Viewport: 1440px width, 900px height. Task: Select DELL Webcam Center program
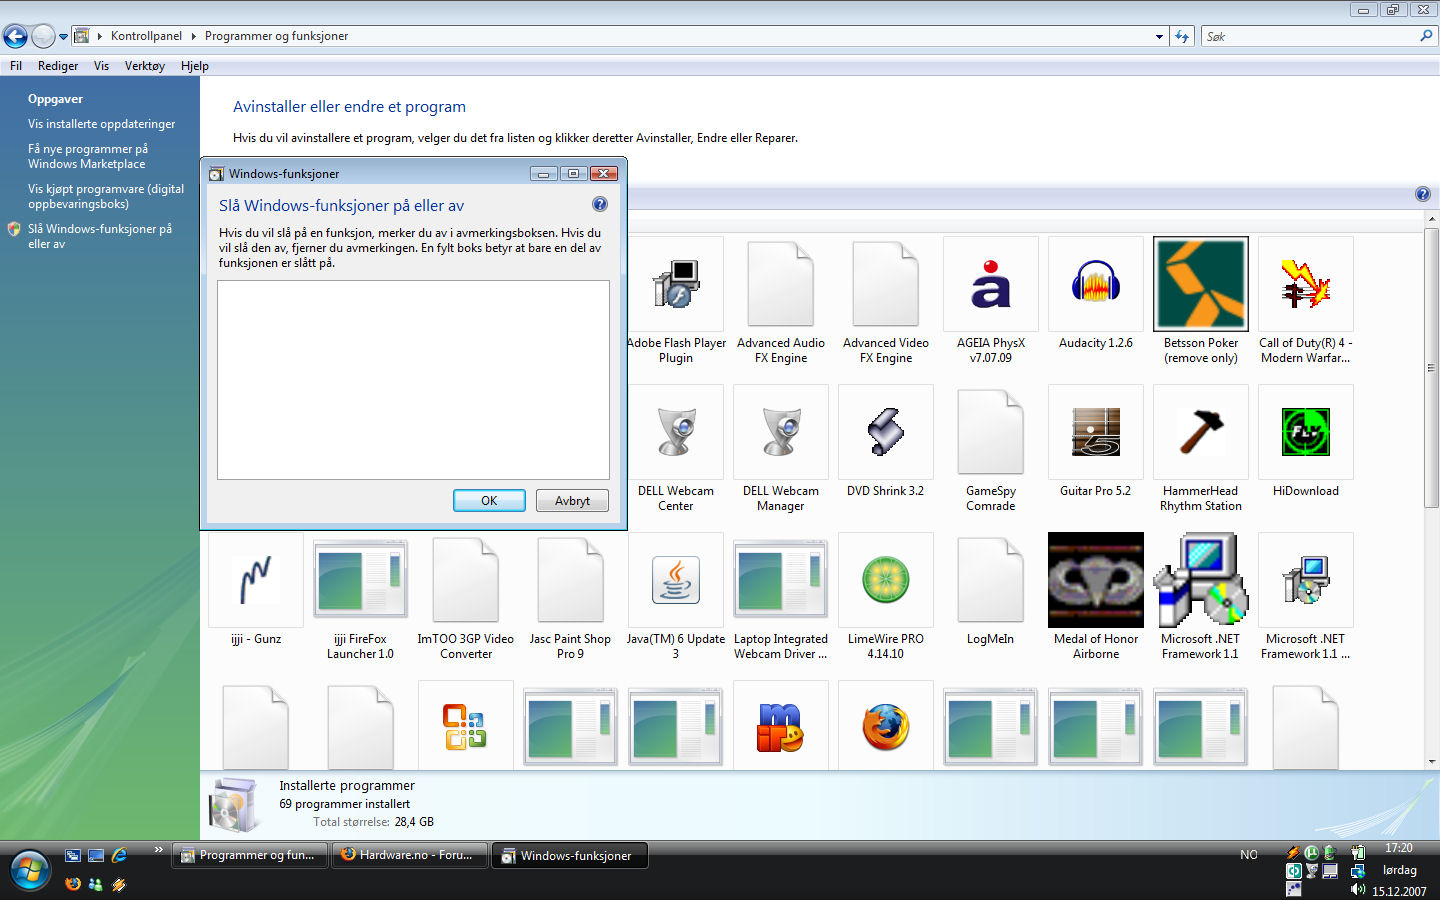(676, 450)
